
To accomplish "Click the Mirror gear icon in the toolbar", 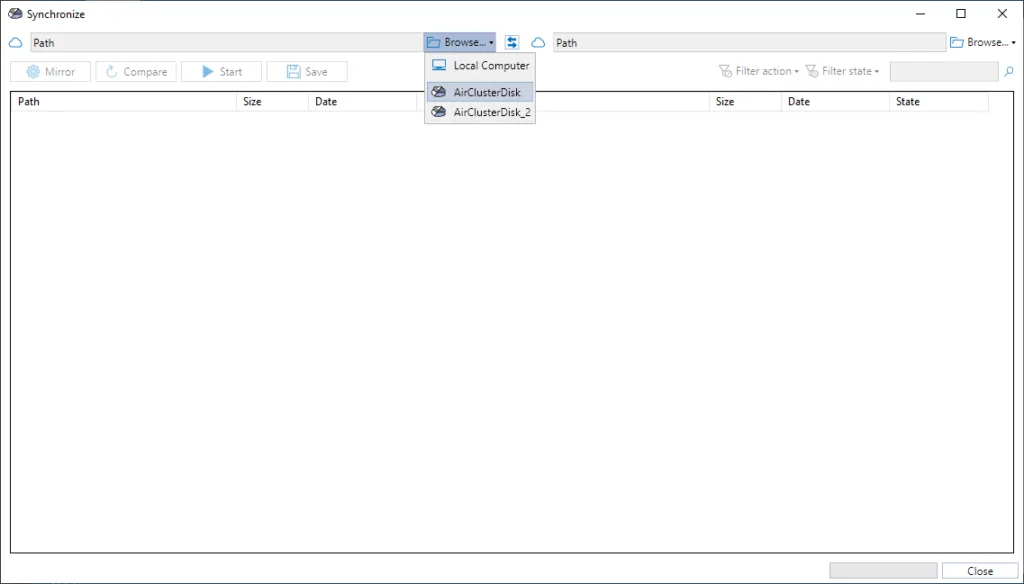I will (33, 72).
